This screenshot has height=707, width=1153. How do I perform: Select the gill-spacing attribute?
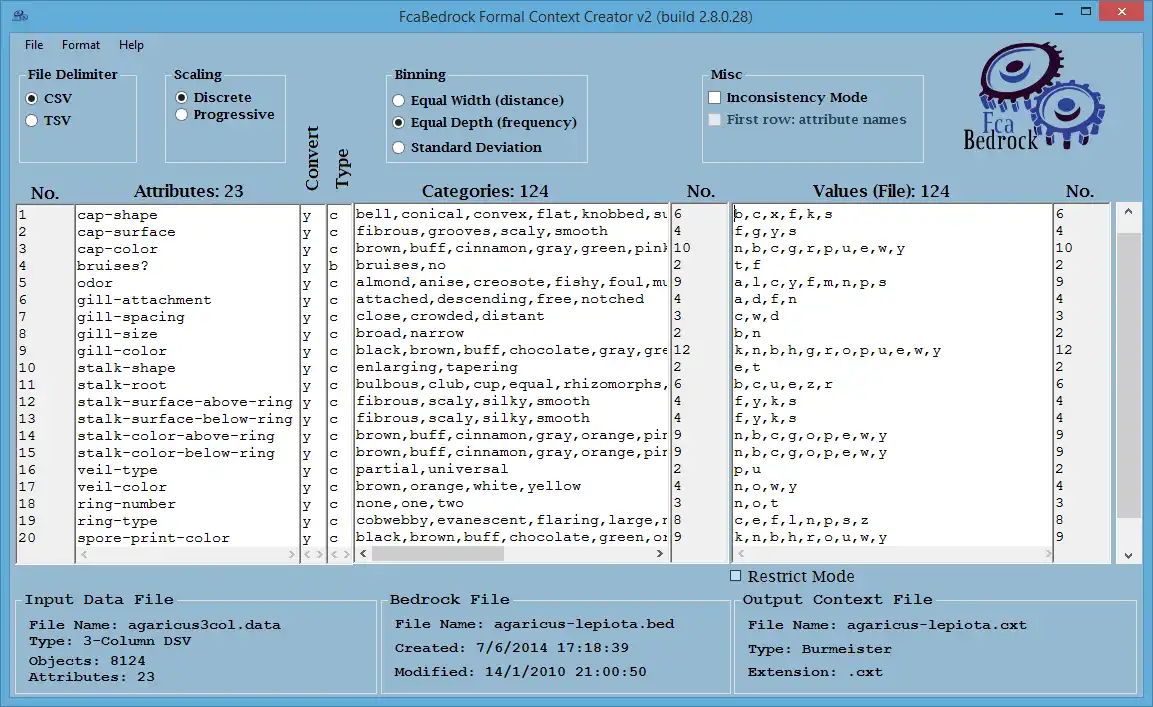click(x=131, y=317)
